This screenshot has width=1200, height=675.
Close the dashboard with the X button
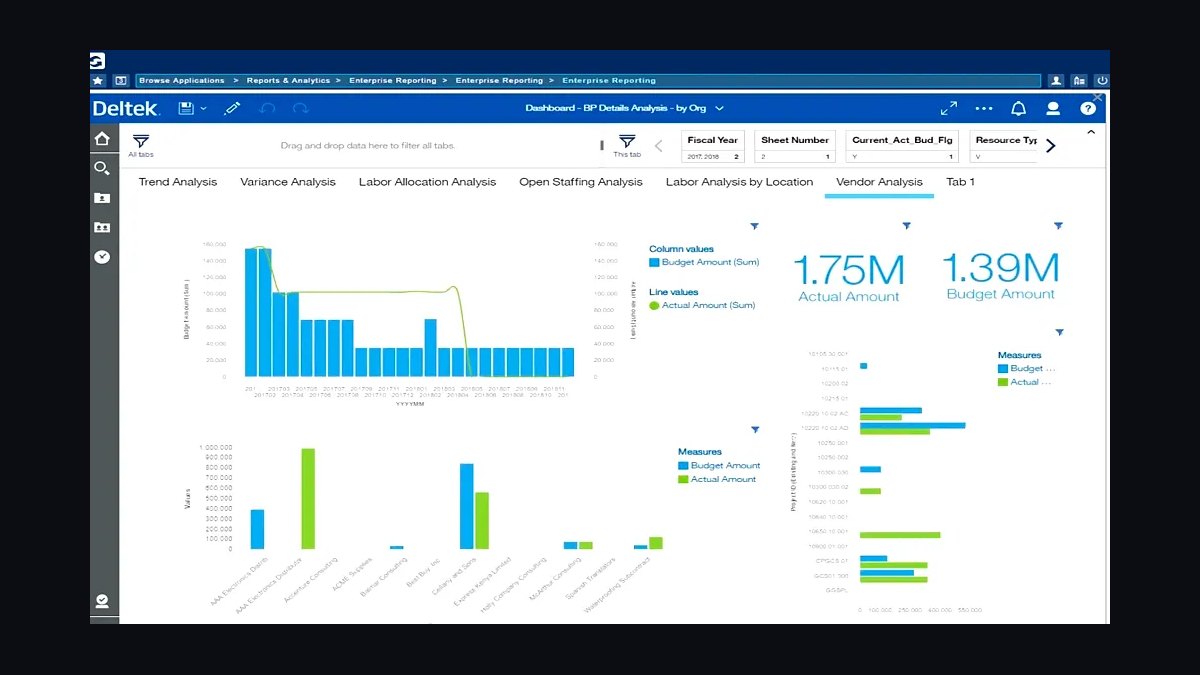(x=1098, y=97)
